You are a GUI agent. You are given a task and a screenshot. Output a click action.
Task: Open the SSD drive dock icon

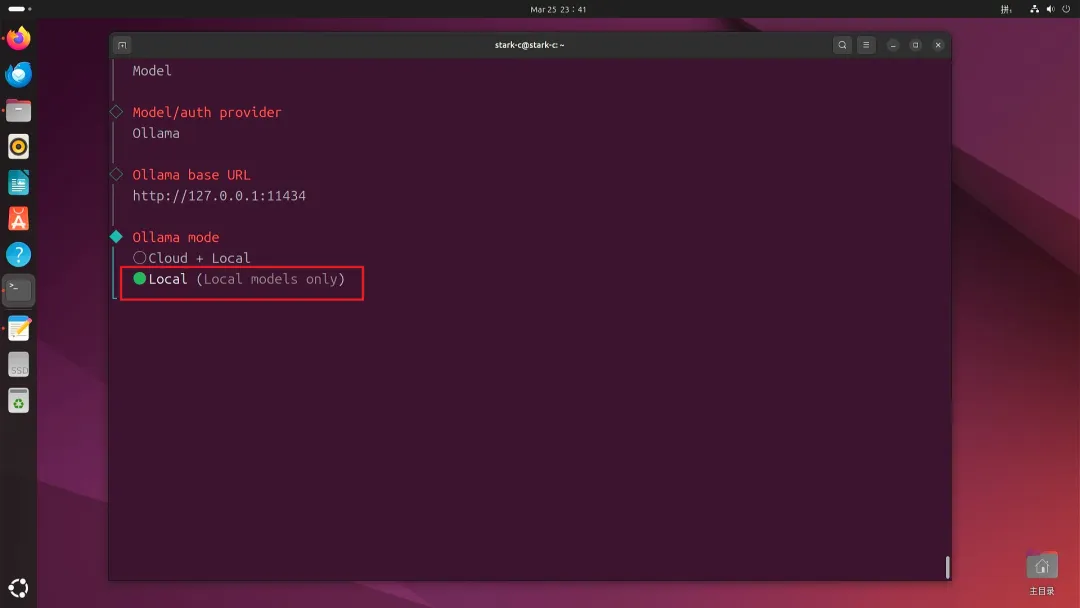pos(19,365)
